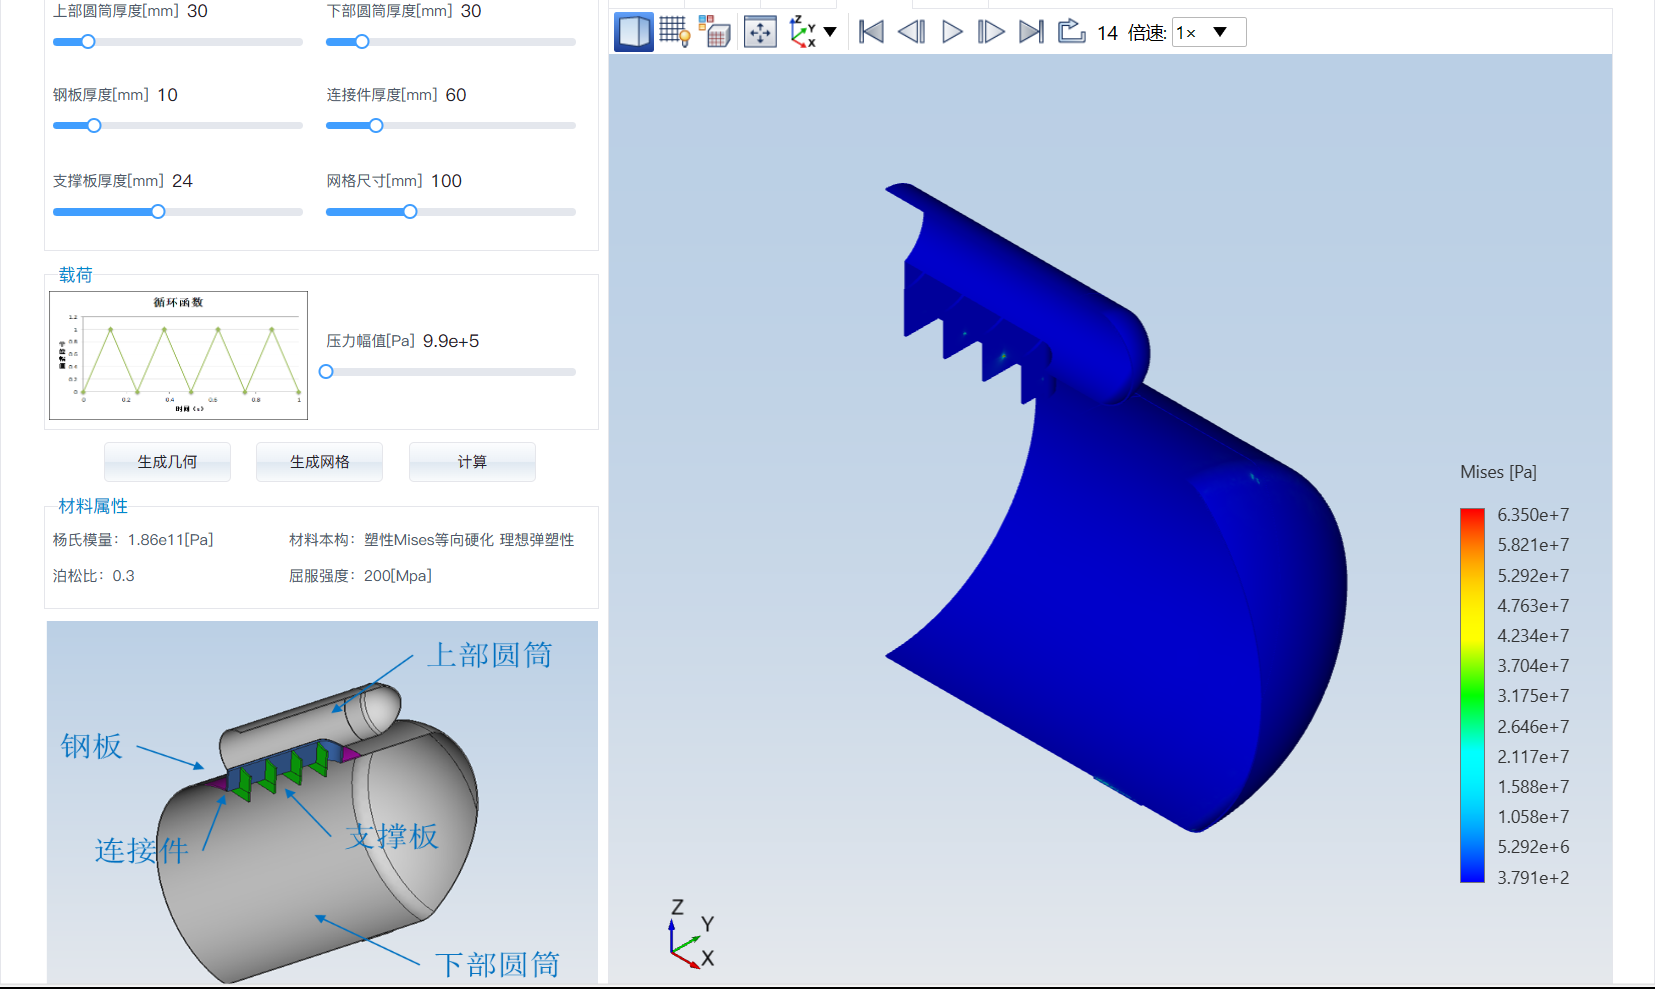Toggle mesh display with lightbulb icon
Image resolution: width=1655 pixels, height=989 pixels.
click(675, 32)
